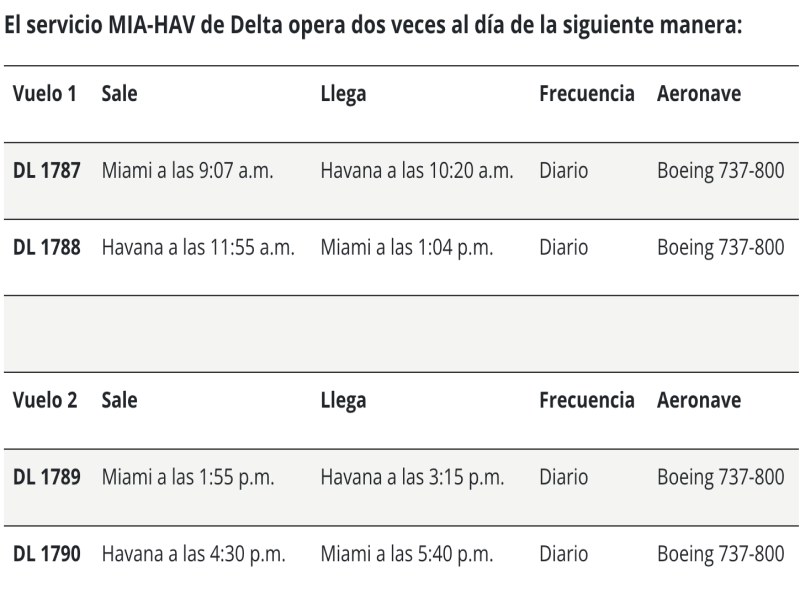Click "Miami a las 9:07 a.m." departure cell
800x600 pixels.
(x=187, y=171)
